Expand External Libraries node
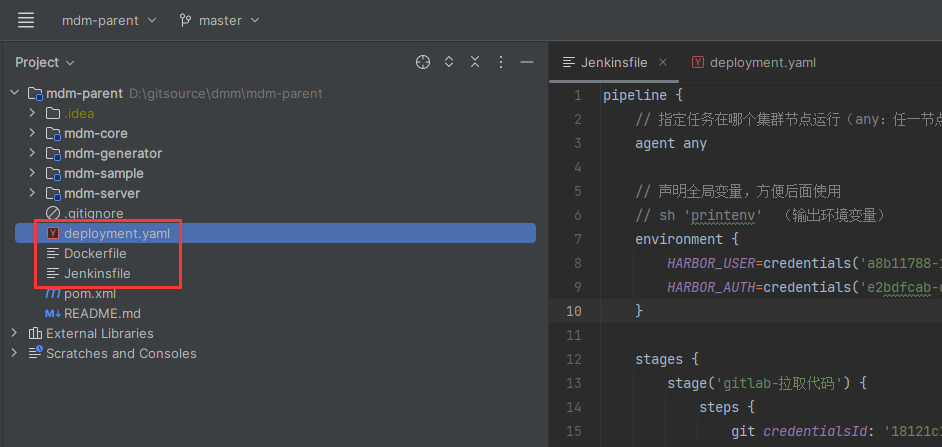This screenshot has width=942, height=447. click(x=14, y=333)
